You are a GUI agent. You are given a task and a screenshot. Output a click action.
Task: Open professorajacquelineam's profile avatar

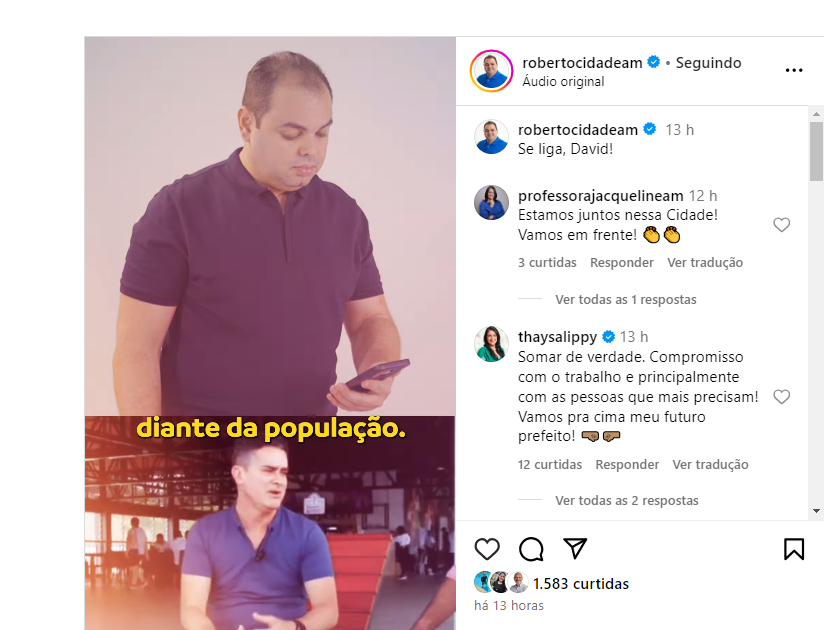pos(491,202)
